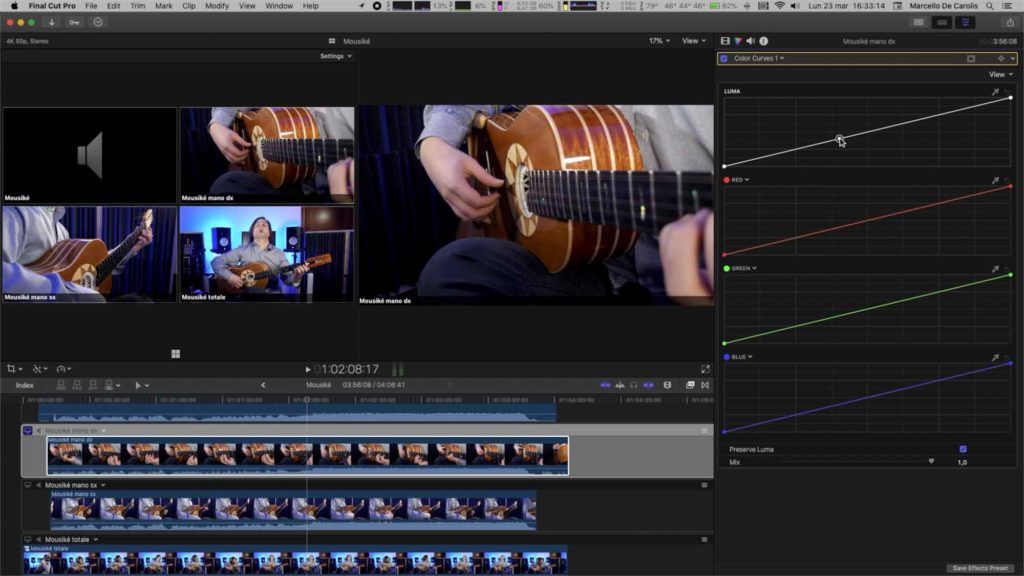This screenshot has width=1024, height=576.
Task: Click the Index button
Action: (x=24, y=385)
